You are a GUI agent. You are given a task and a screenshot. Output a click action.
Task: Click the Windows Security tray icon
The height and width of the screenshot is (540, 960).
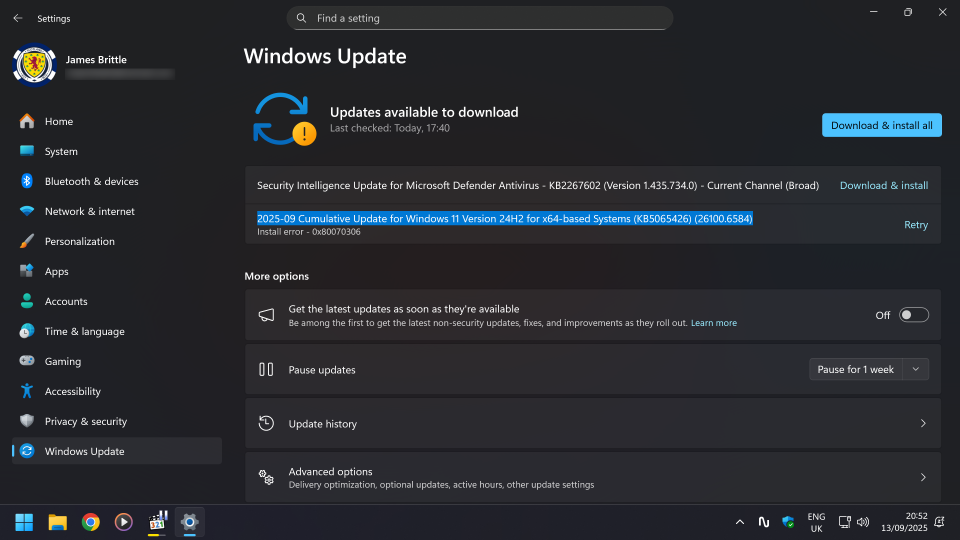click(x=788, y=522)
